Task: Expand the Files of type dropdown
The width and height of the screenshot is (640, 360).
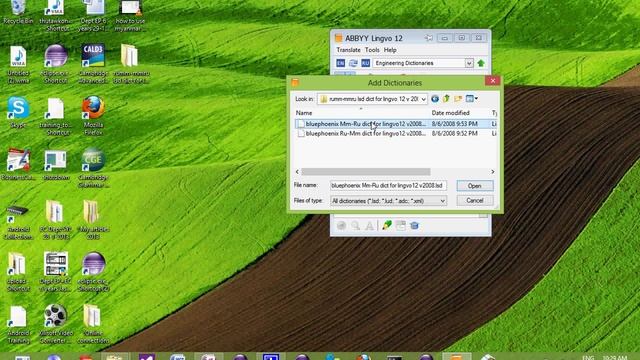Action: (x=442, y=201)
